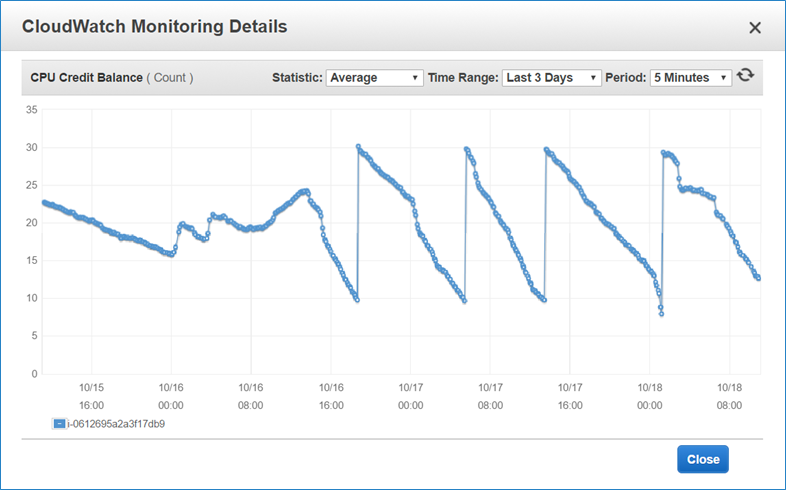Open the Period dropdown showing 5 Minutes

point(691,78)
